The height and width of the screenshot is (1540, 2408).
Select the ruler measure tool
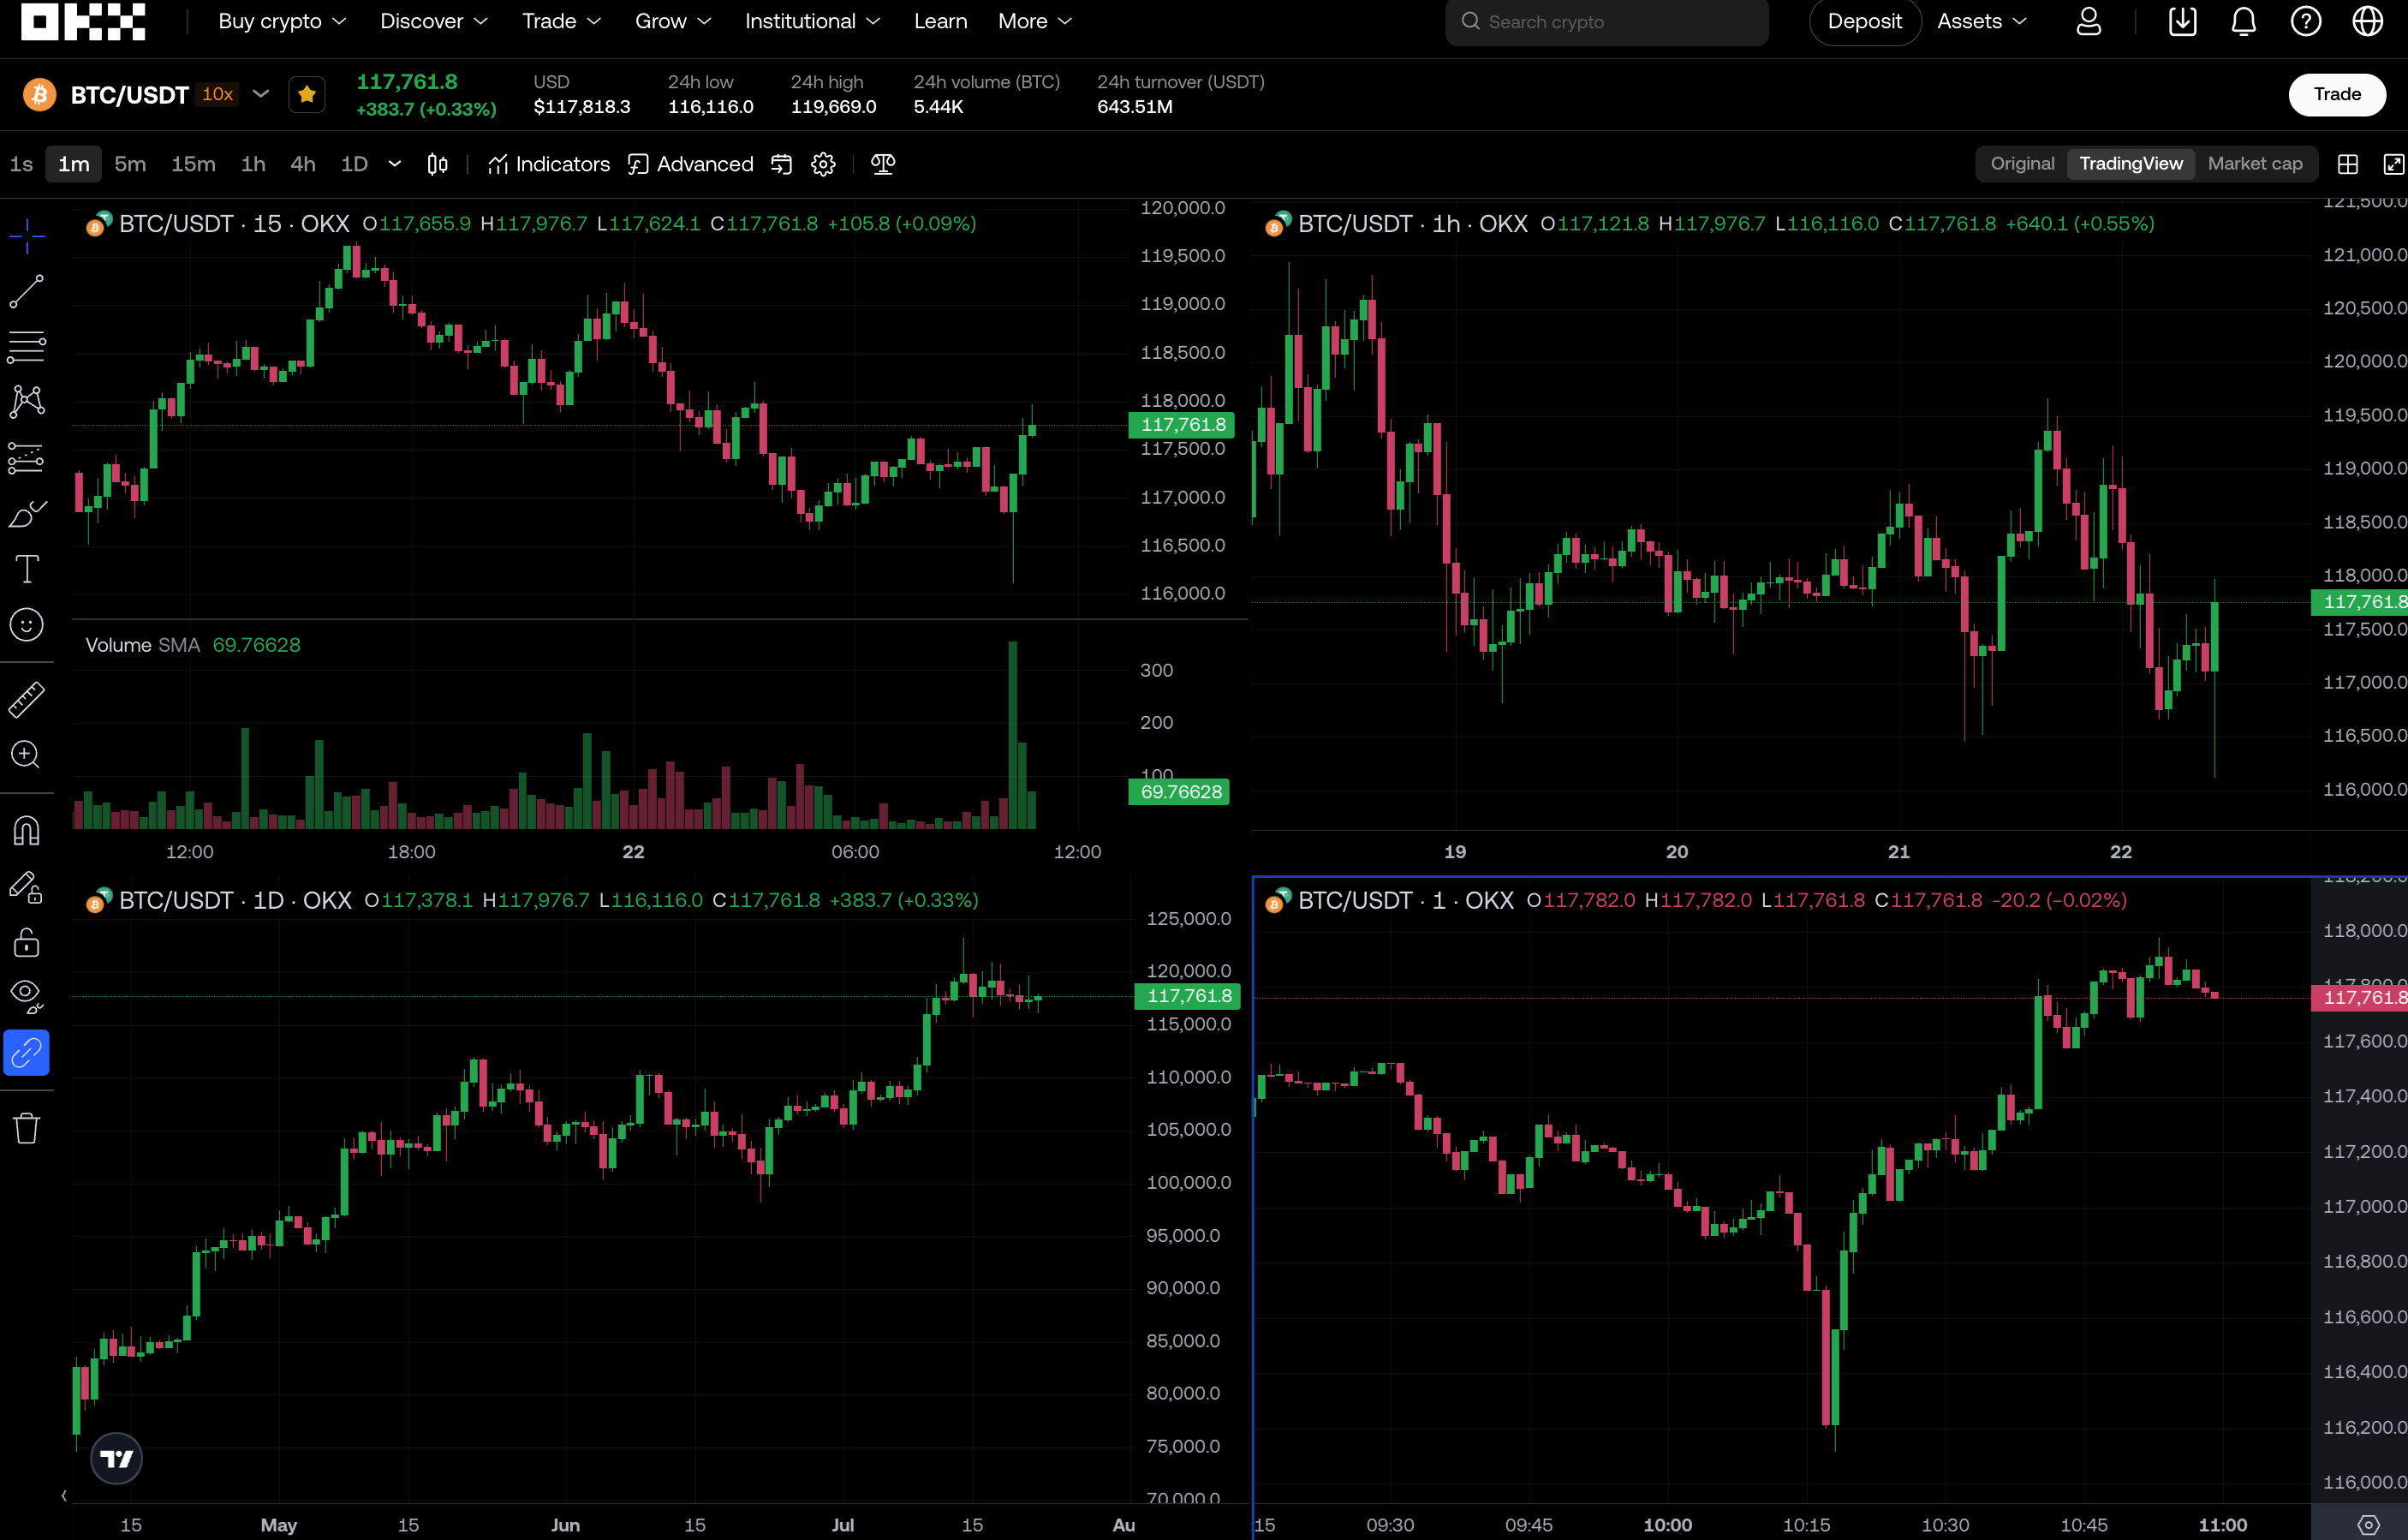point(27,700)
